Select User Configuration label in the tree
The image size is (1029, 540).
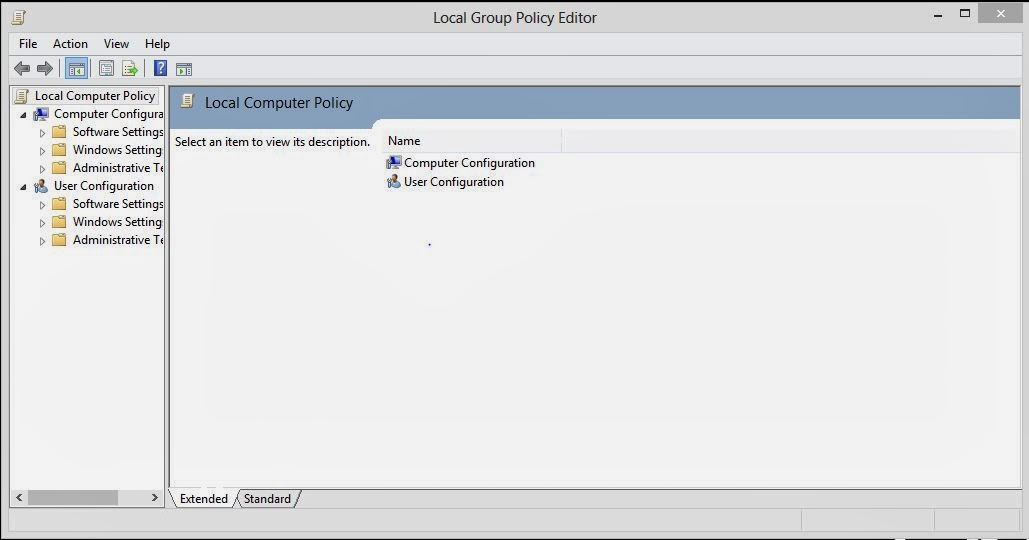[x=104, y=186]
